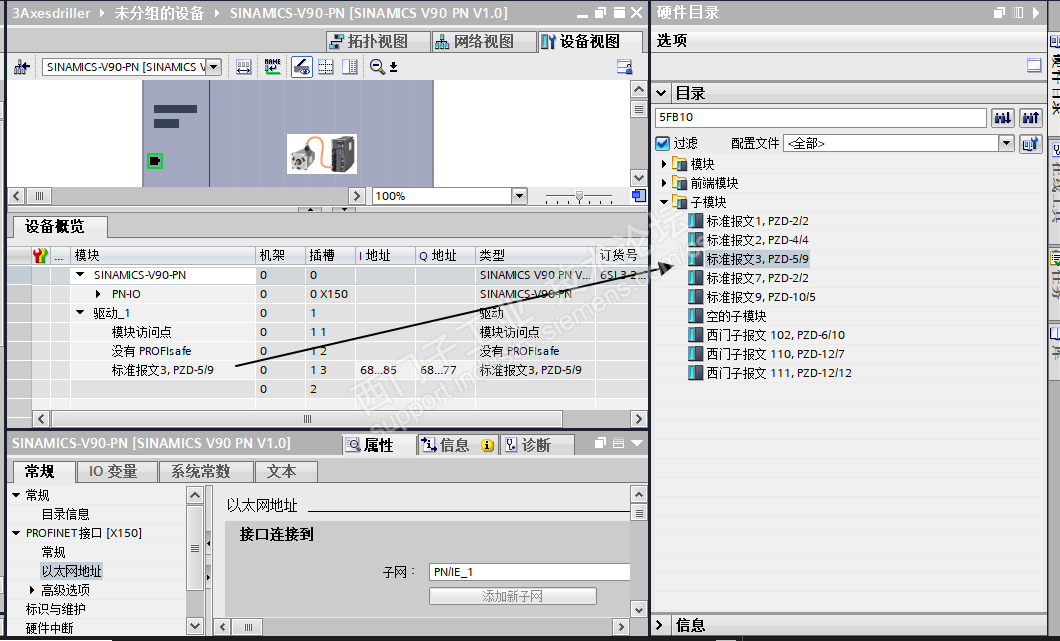
Task: Expand 高级选项 in properties tree
Action: [x=32, y=590]
